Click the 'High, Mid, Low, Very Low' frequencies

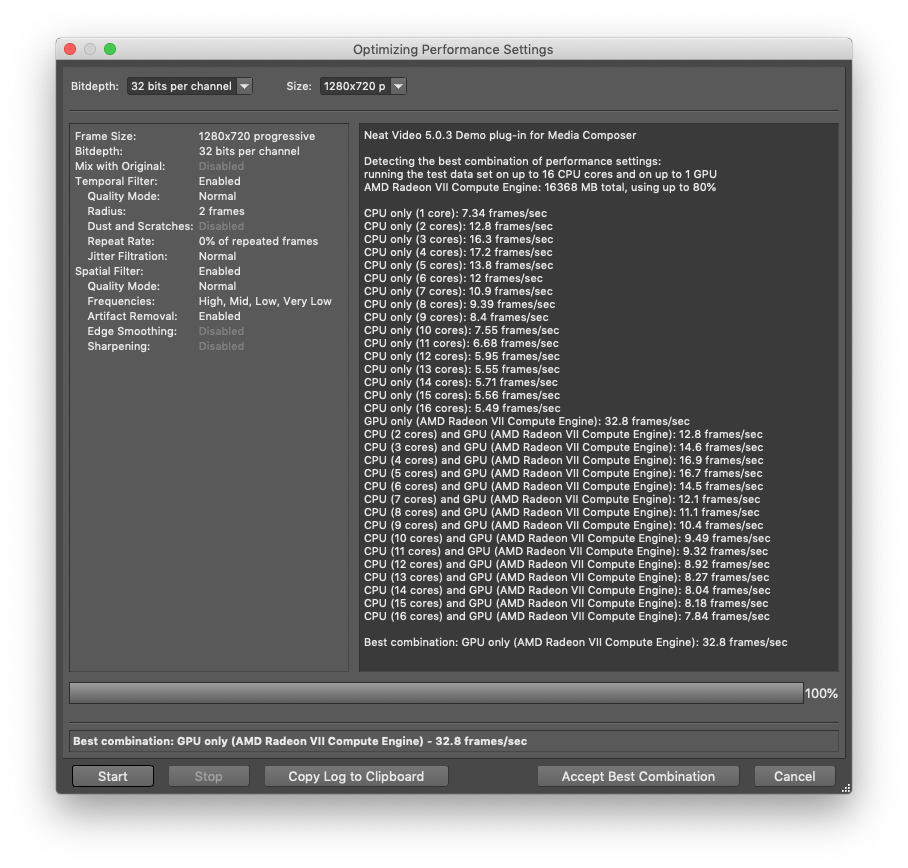tap(265, 302)
